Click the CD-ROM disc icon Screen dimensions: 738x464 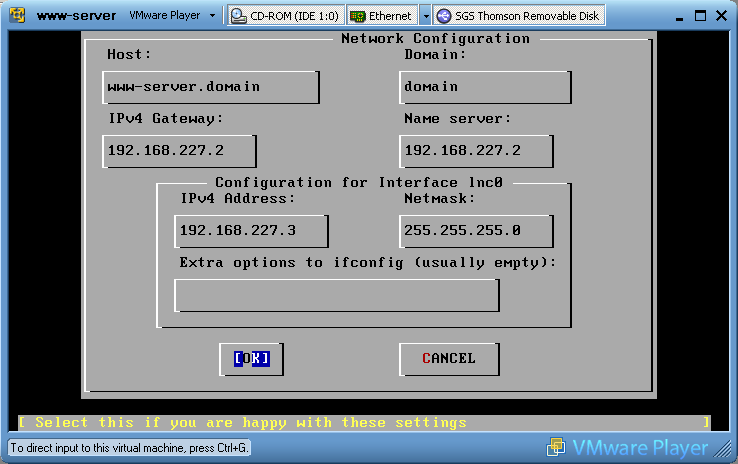[239, 16]
